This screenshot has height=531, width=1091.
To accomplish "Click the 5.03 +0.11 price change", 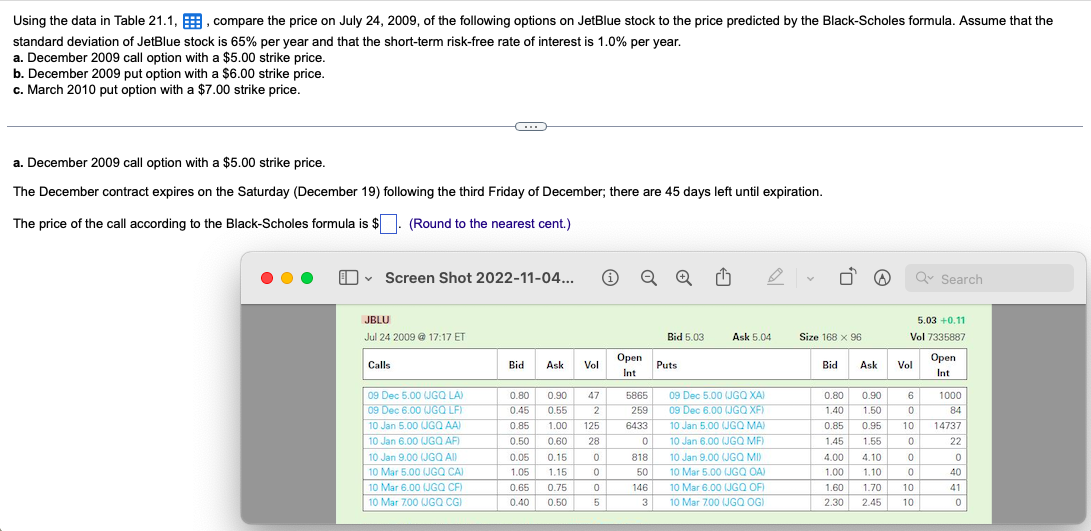I will [x=943, y=320].
